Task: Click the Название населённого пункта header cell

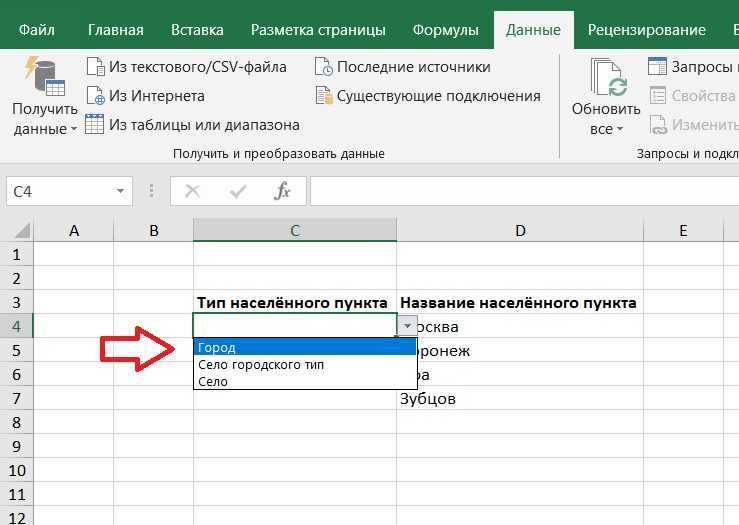Action: [x=520, y=303]
